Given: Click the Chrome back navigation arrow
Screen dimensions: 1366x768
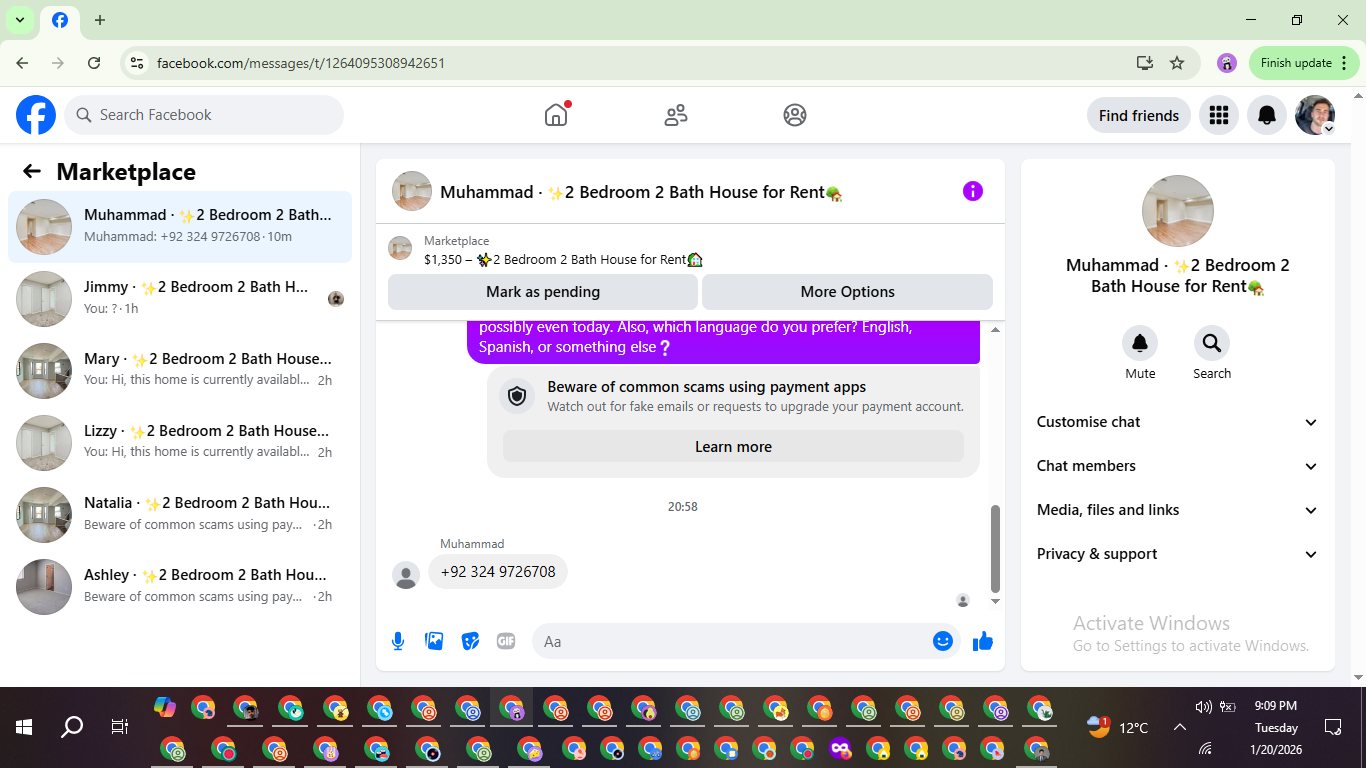Looking at the screenshot, I should point(23,63).
